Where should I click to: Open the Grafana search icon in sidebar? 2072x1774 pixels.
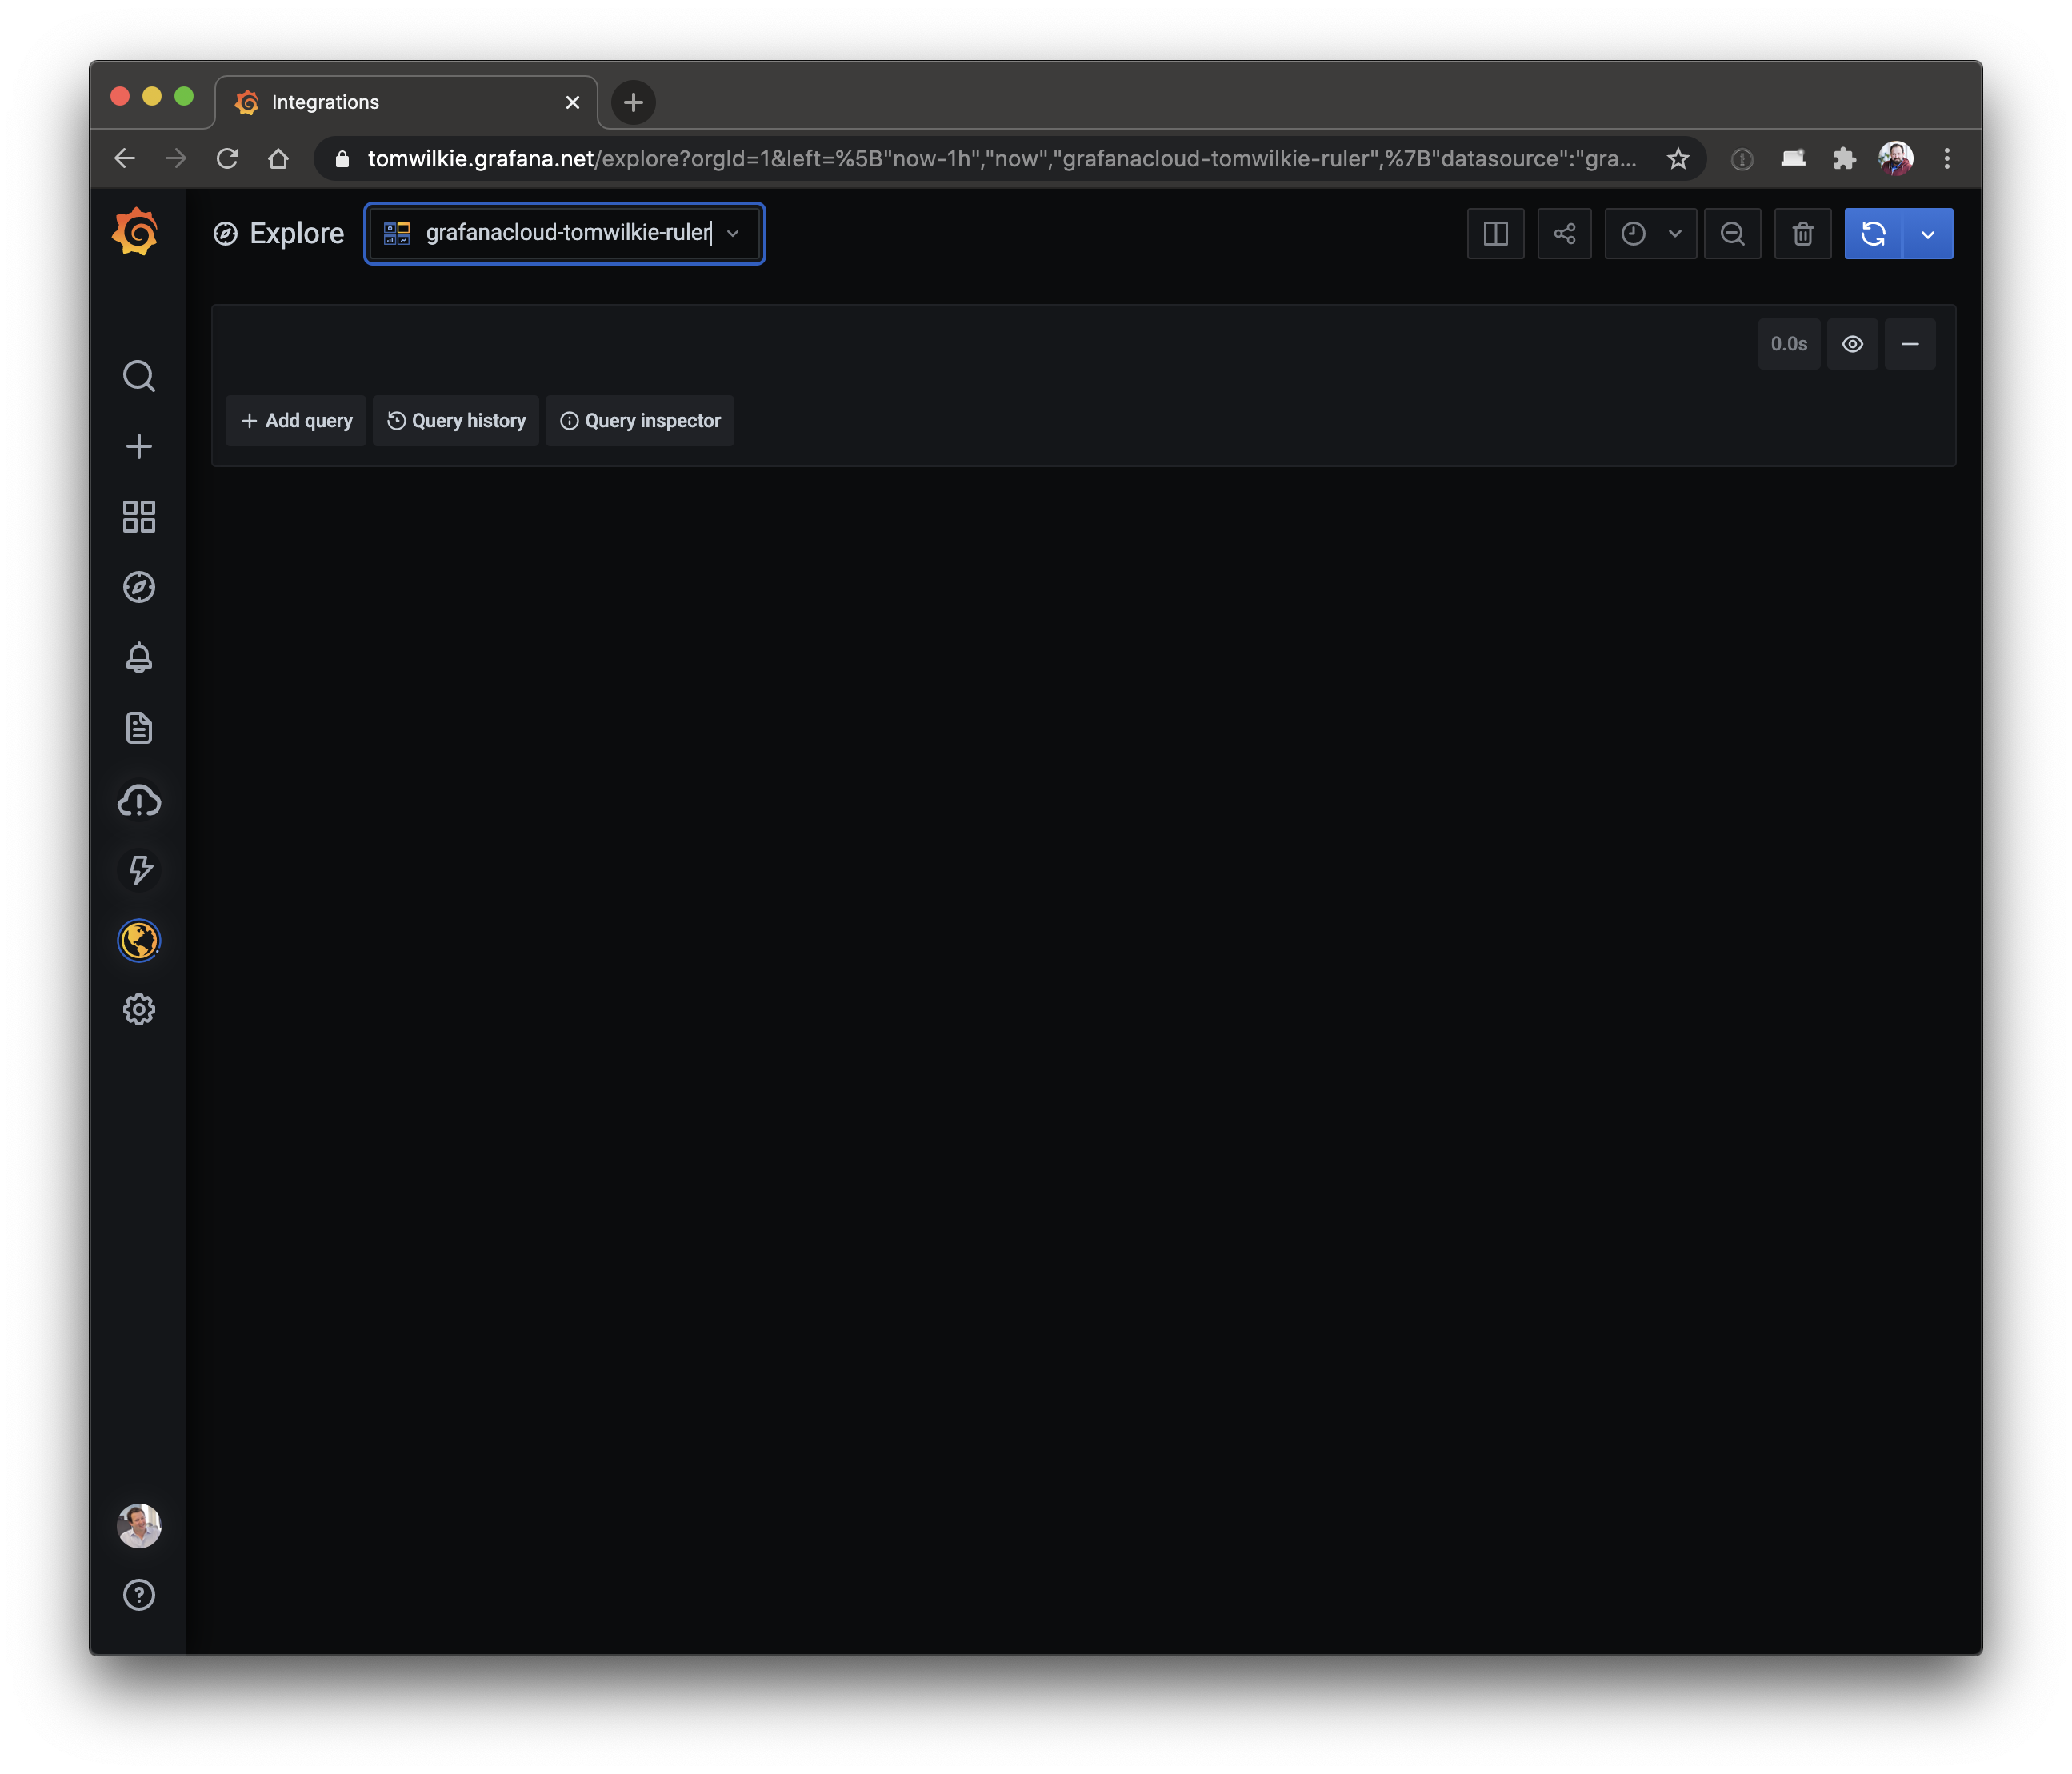[x=138, y=376]
